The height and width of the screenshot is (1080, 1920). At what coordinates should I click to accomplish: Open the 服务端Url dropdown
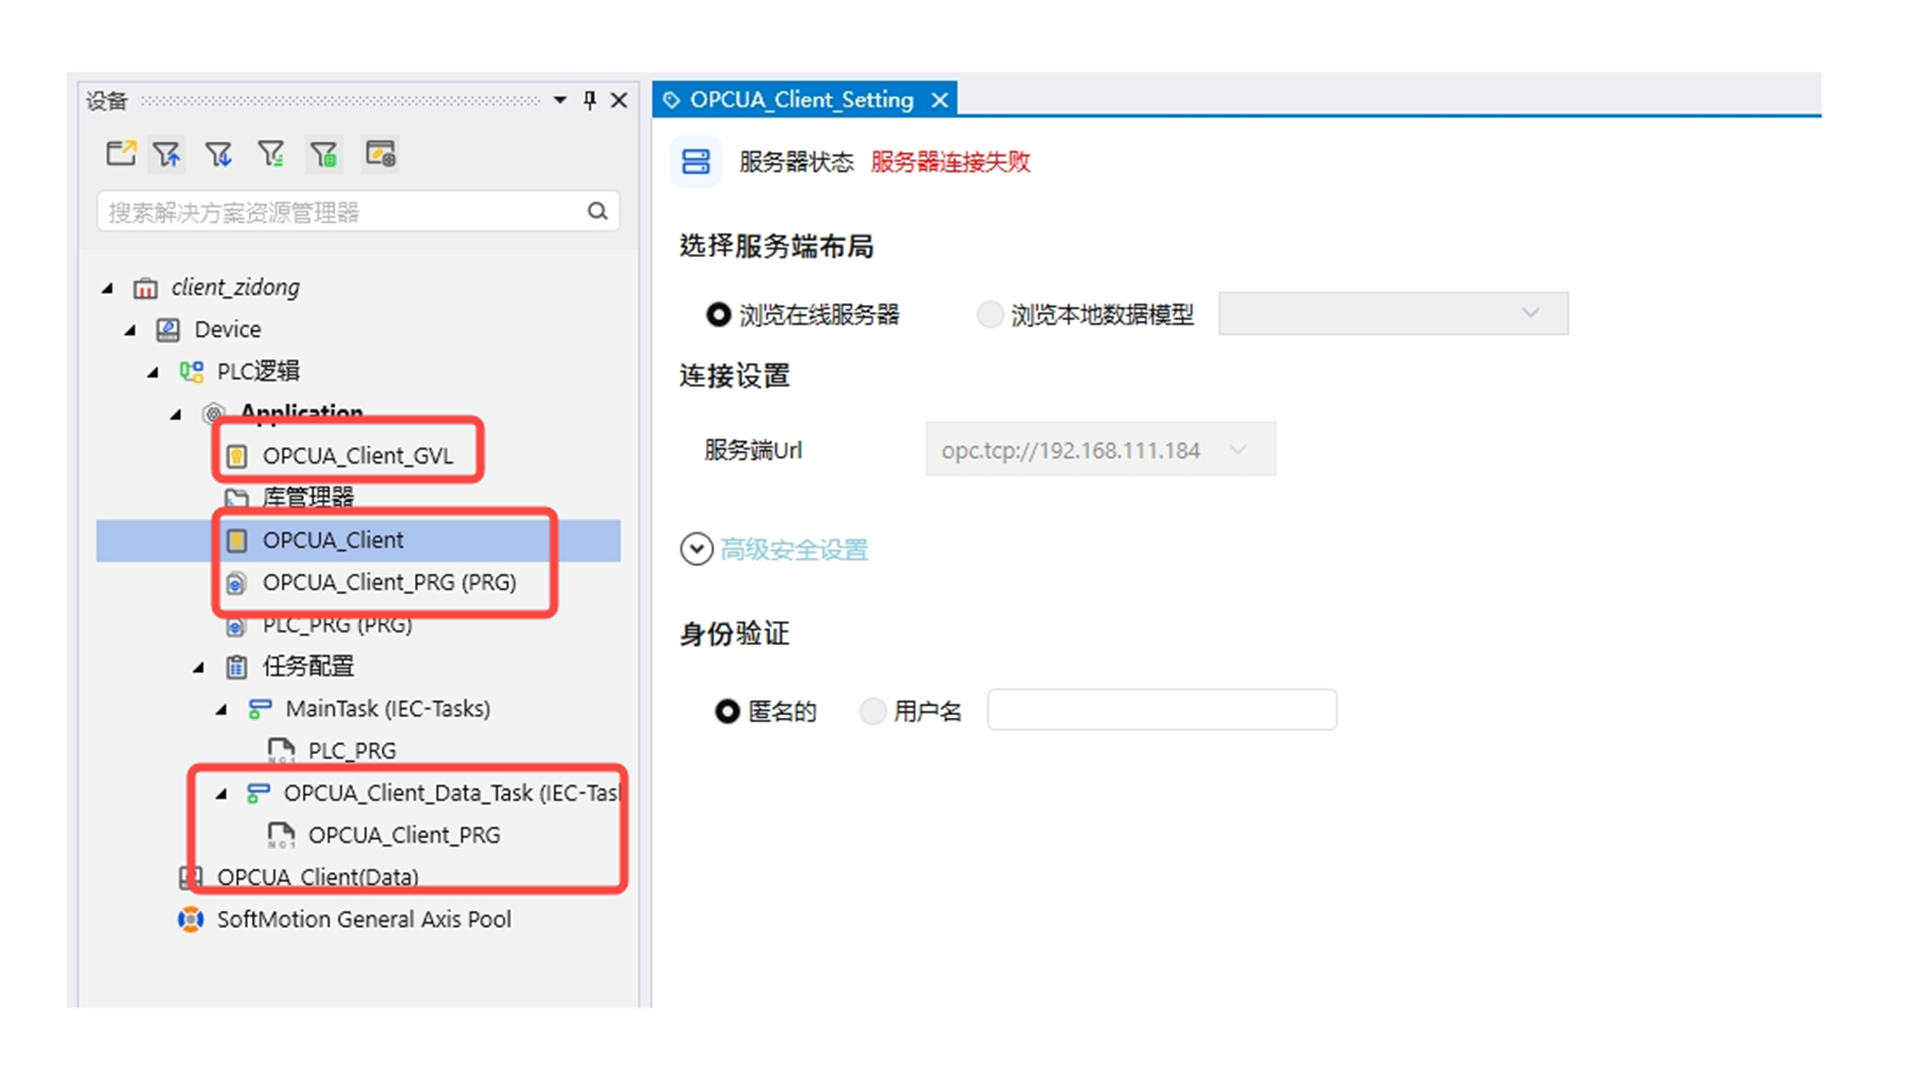pos(1238,450)
